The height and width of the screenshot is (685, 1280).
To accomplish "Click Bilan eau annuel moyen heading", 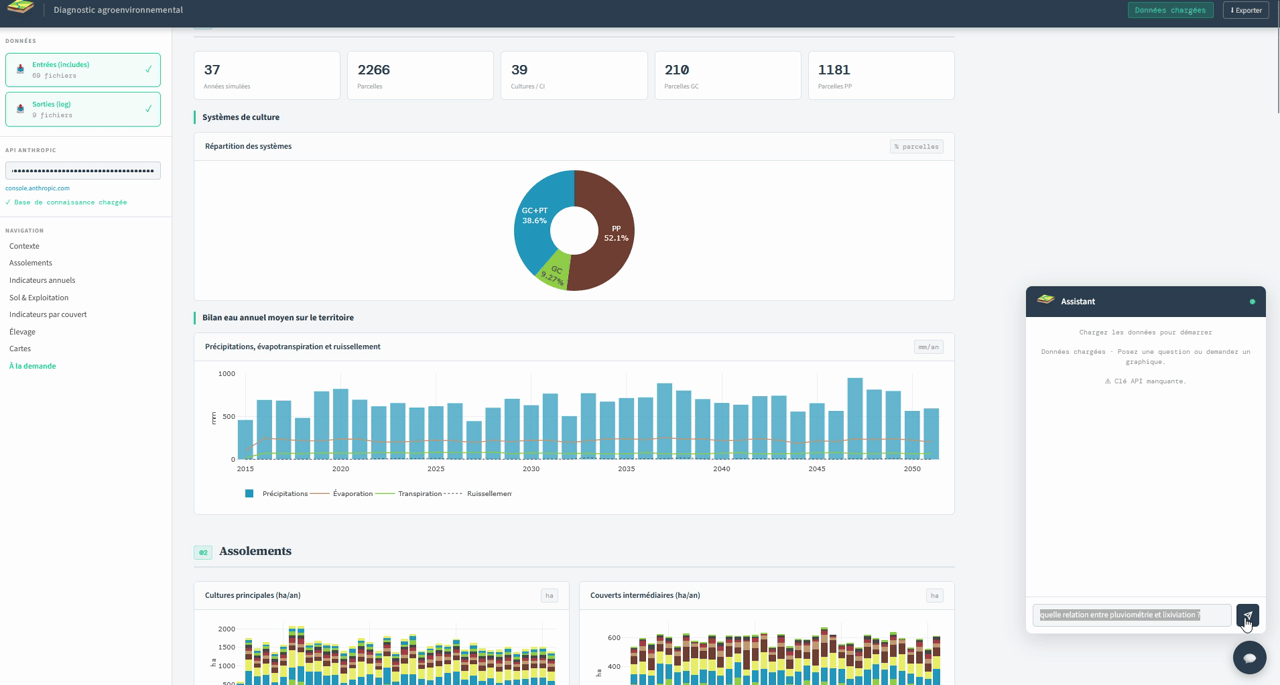I will click(278, 317).
